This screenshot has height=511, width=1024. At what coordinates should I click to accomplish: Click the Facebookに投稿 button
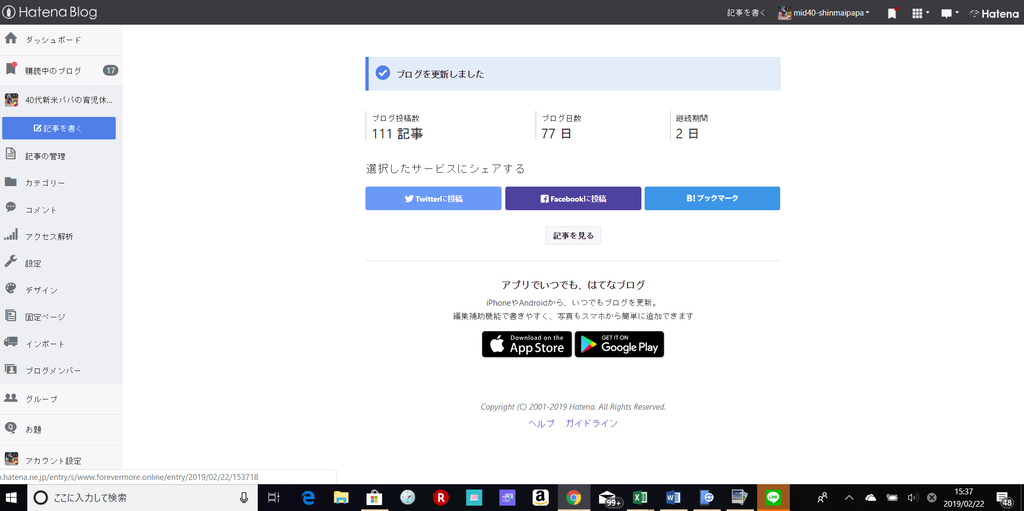pos(573,199)
